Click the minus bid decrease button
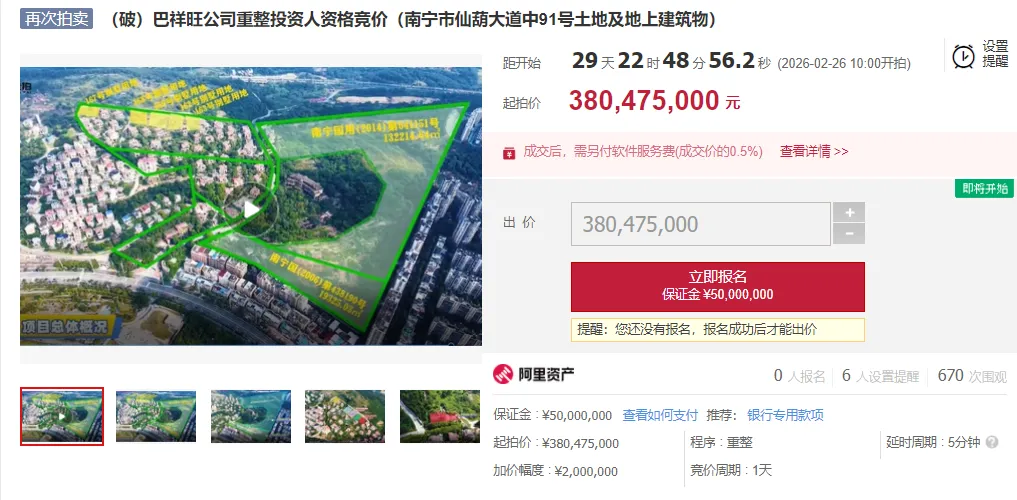The height and width of the screenshot is (500, 1017). pyautogui.click(x=849, y=233)
